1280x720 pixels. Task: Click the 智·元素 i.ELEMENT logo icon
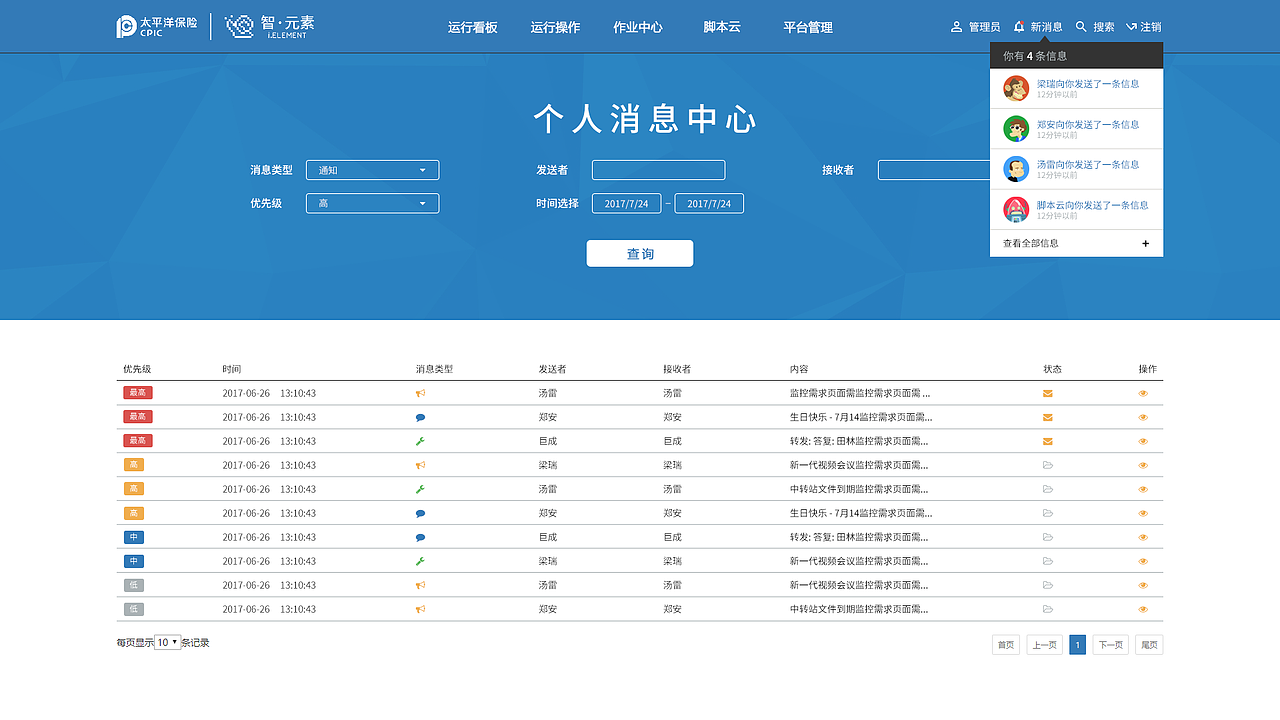[238, 26]
